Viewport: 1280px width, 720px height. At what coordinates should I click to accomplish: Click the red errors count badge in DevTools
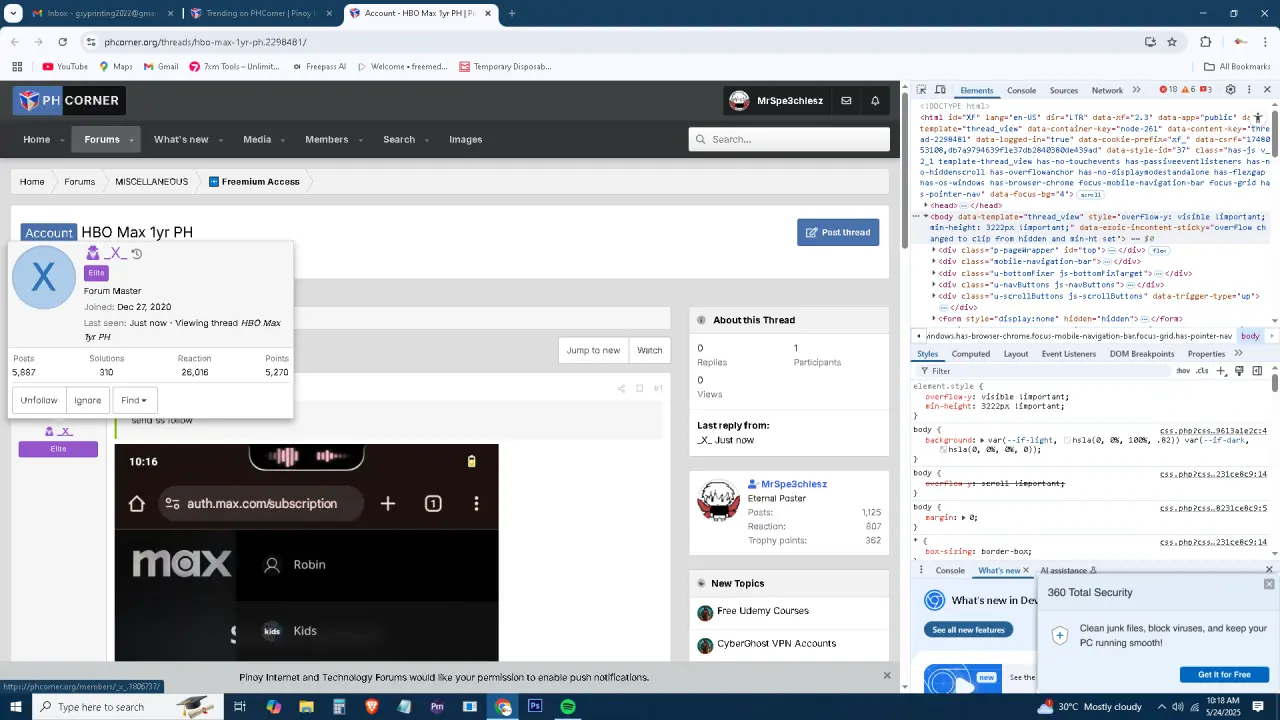1167,90
